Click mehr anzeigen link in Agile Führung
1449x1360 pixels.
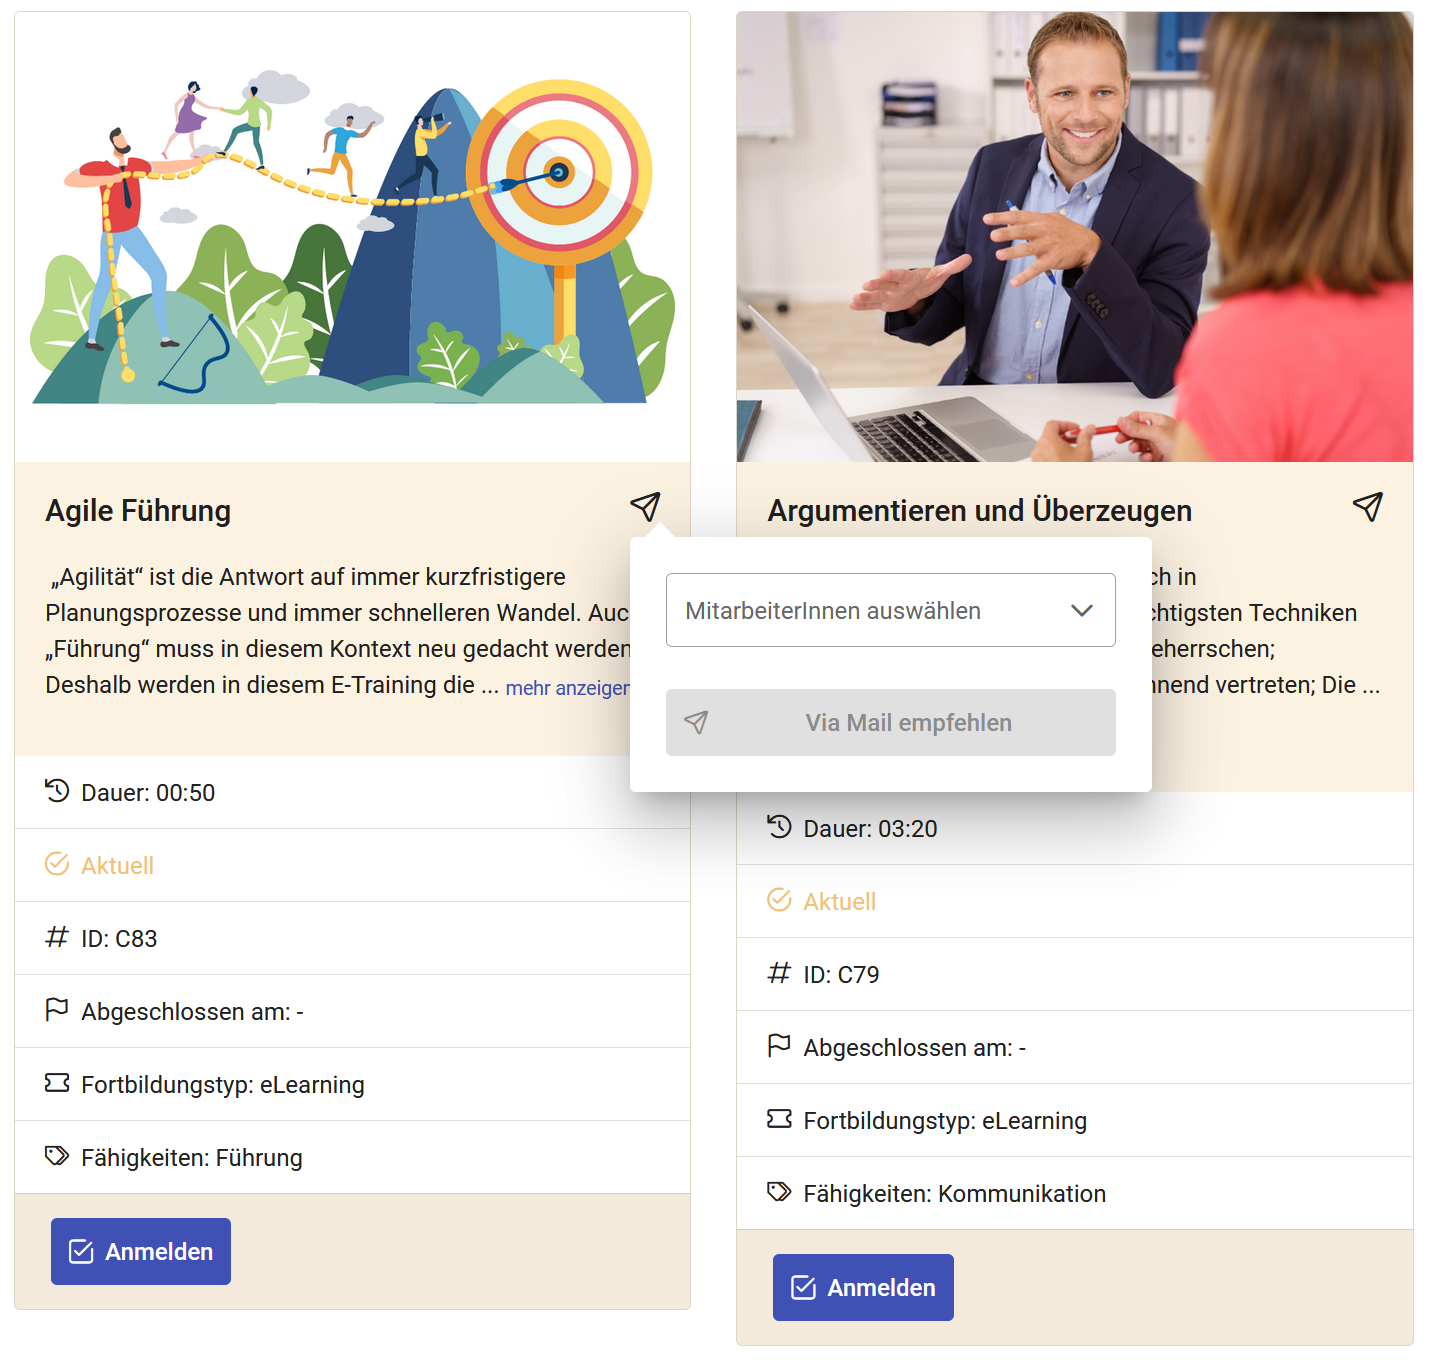(x=567, y=688)
